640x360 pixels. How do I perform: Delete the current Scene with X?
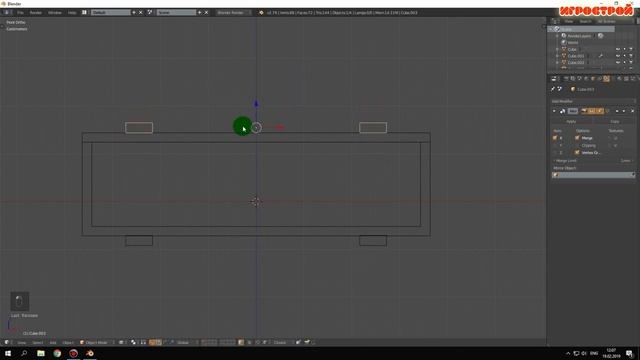206,13
